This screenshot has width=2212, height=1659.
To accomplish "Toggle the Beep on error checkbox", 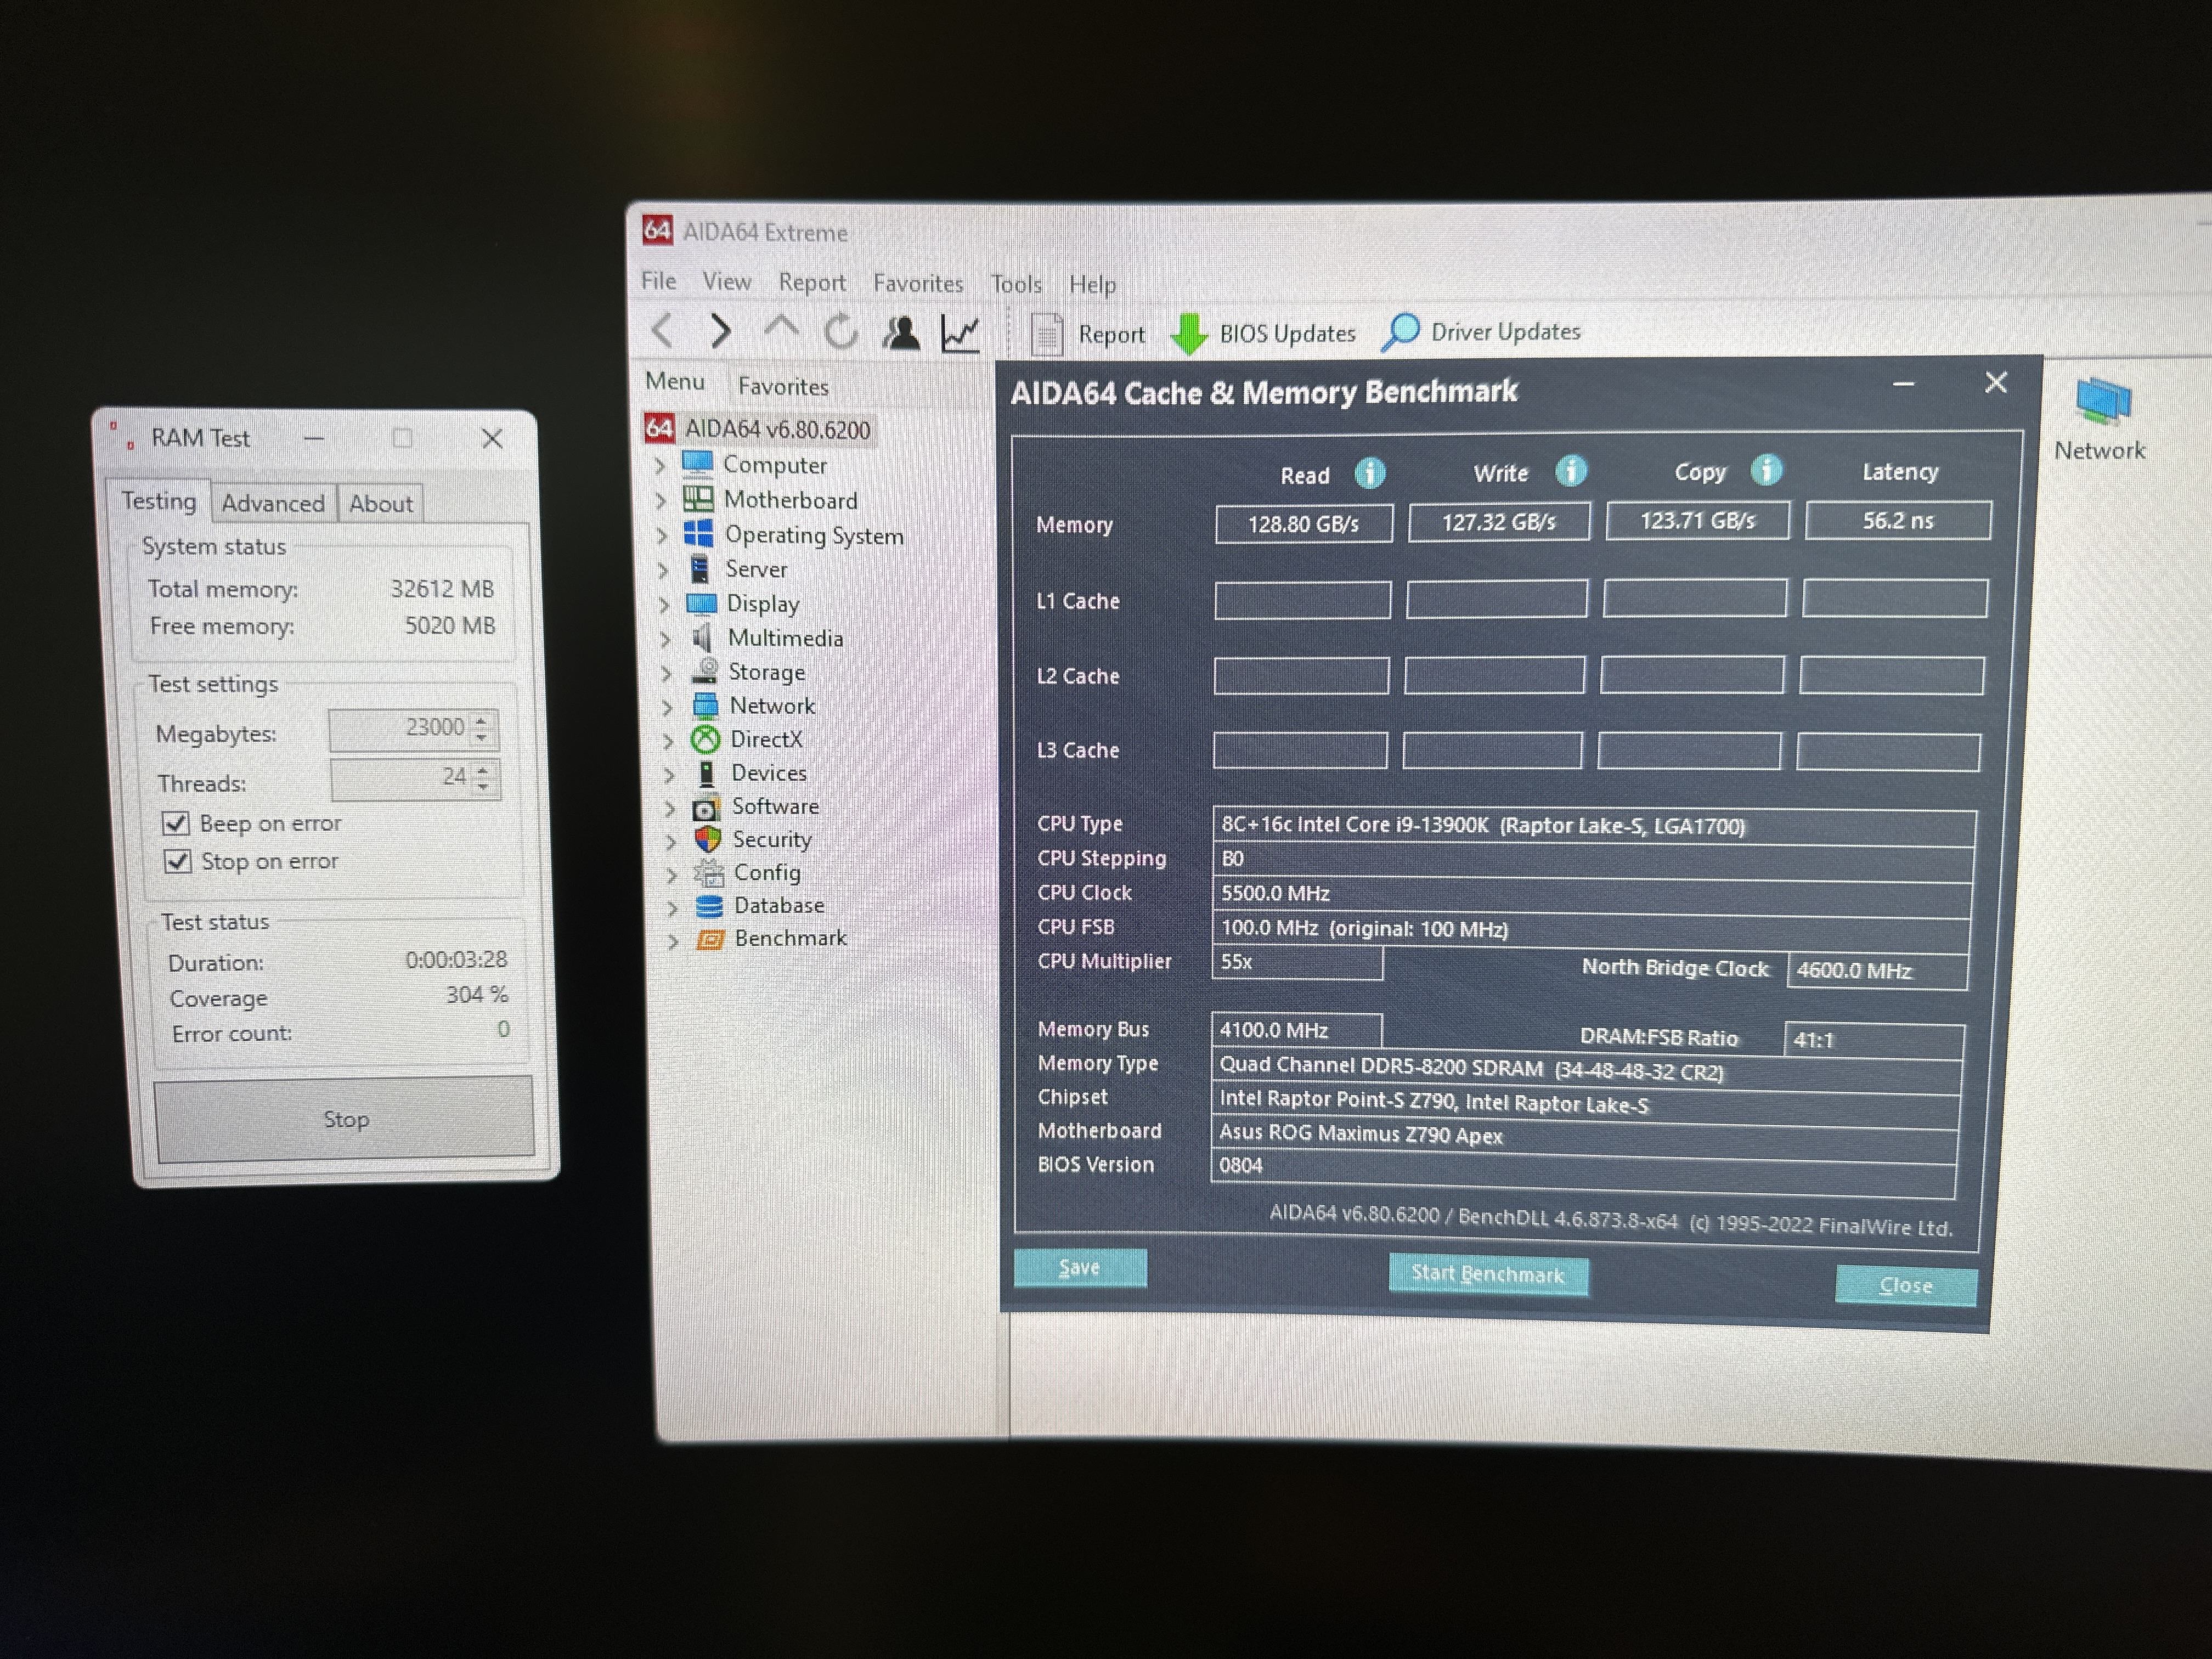I will 176,823.
